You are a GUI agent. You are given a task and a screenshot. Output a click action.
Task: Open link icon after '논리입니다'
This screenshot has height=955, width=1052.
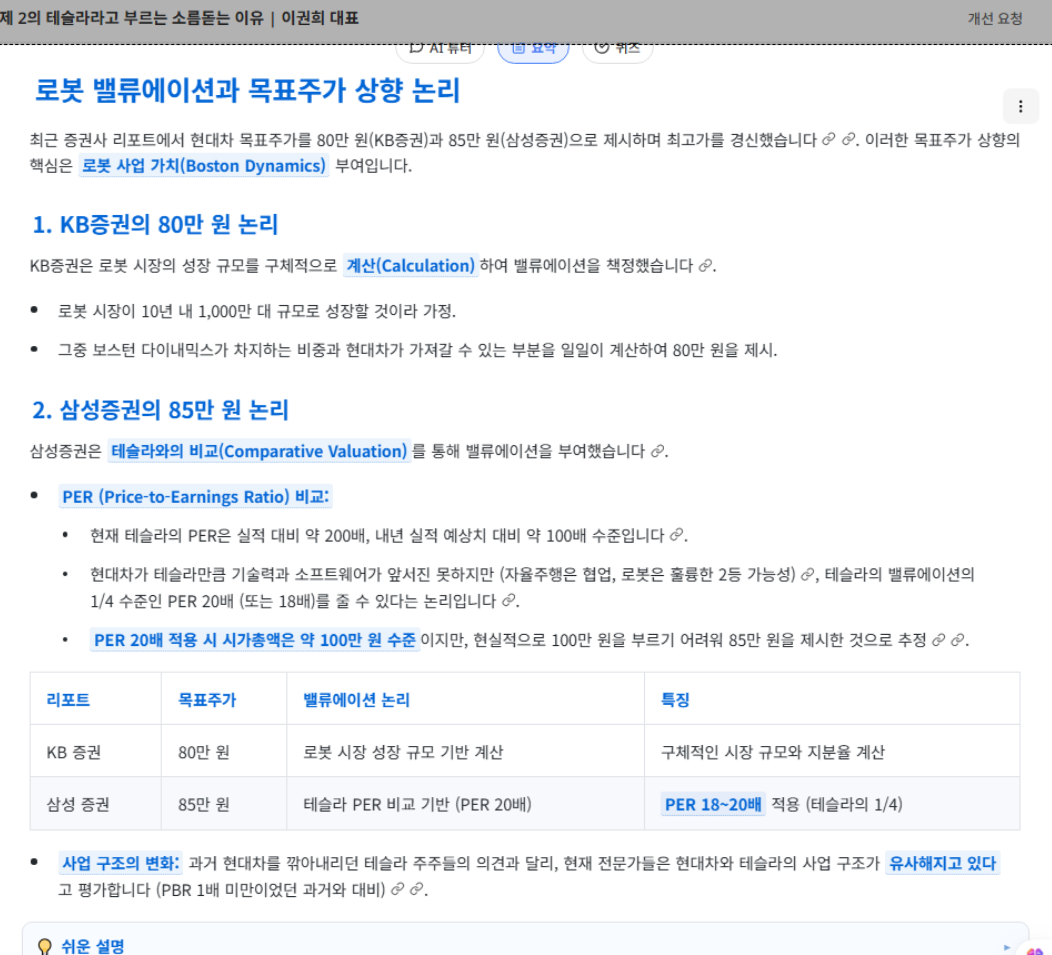click(509, 601)
